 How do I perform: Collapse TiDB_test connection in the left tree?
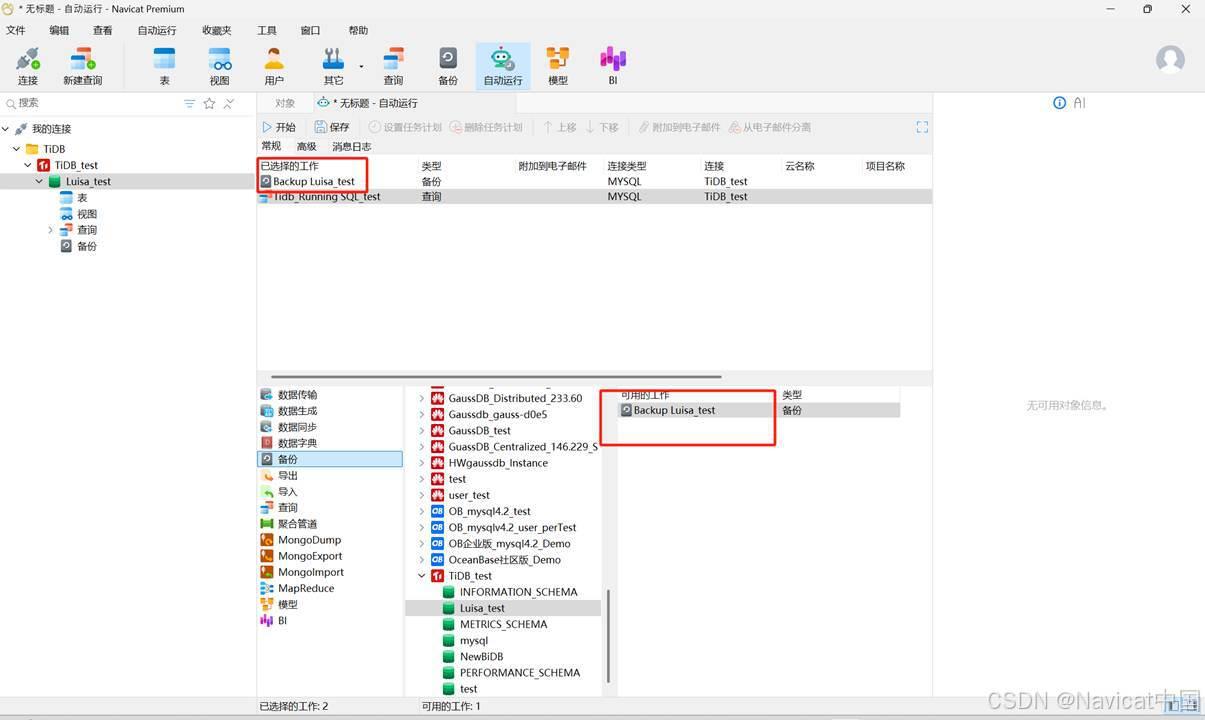click(x=28, y=165)
